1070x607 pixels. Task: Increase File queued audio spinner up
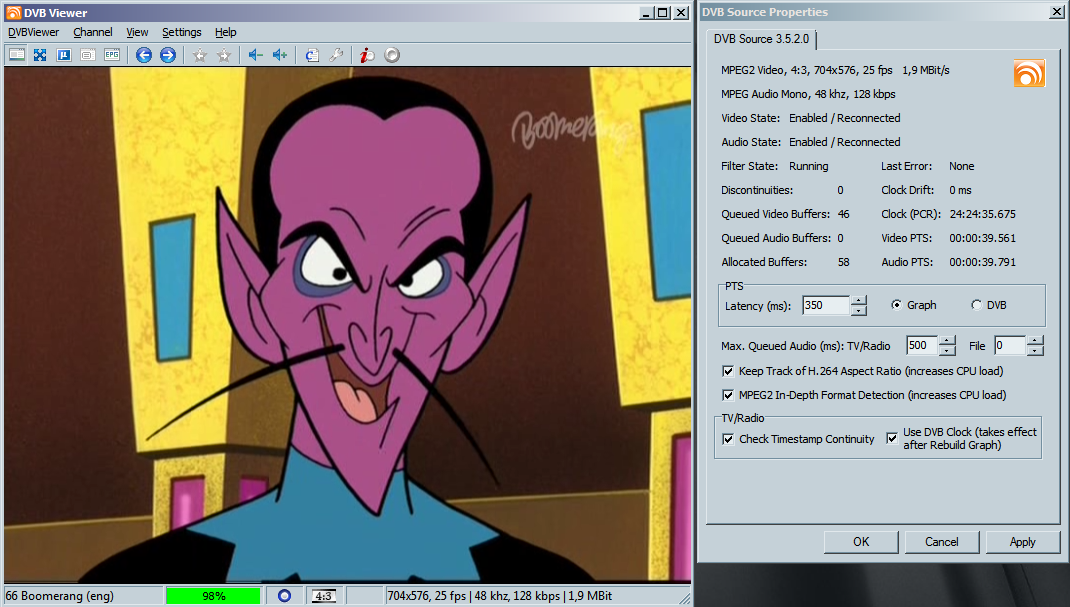[x=1035, y=340]
